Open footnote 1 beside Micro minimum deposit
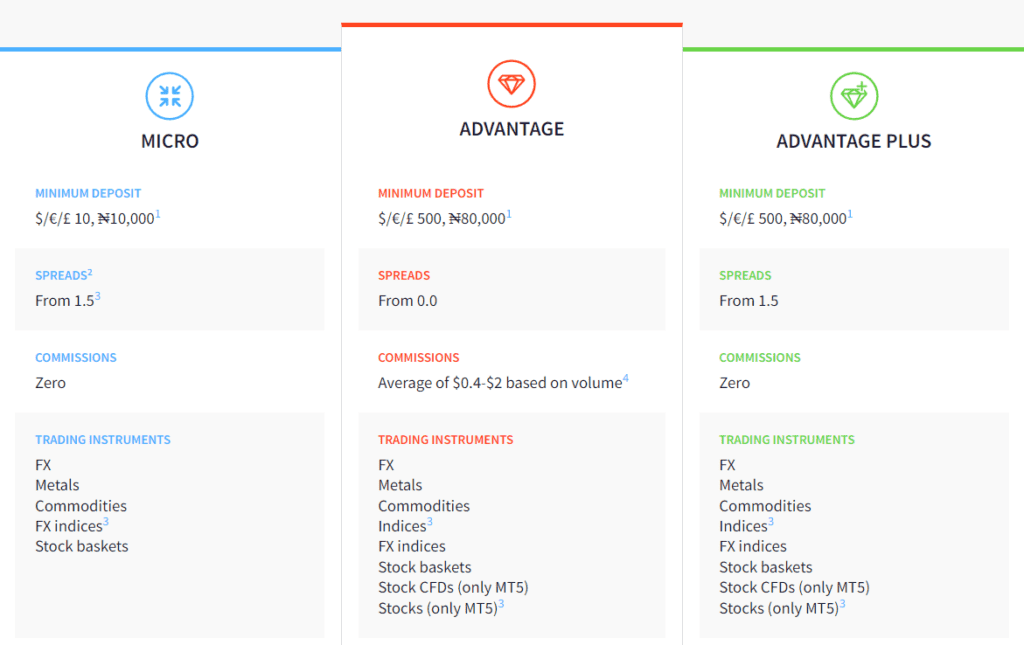 point(158,214)
